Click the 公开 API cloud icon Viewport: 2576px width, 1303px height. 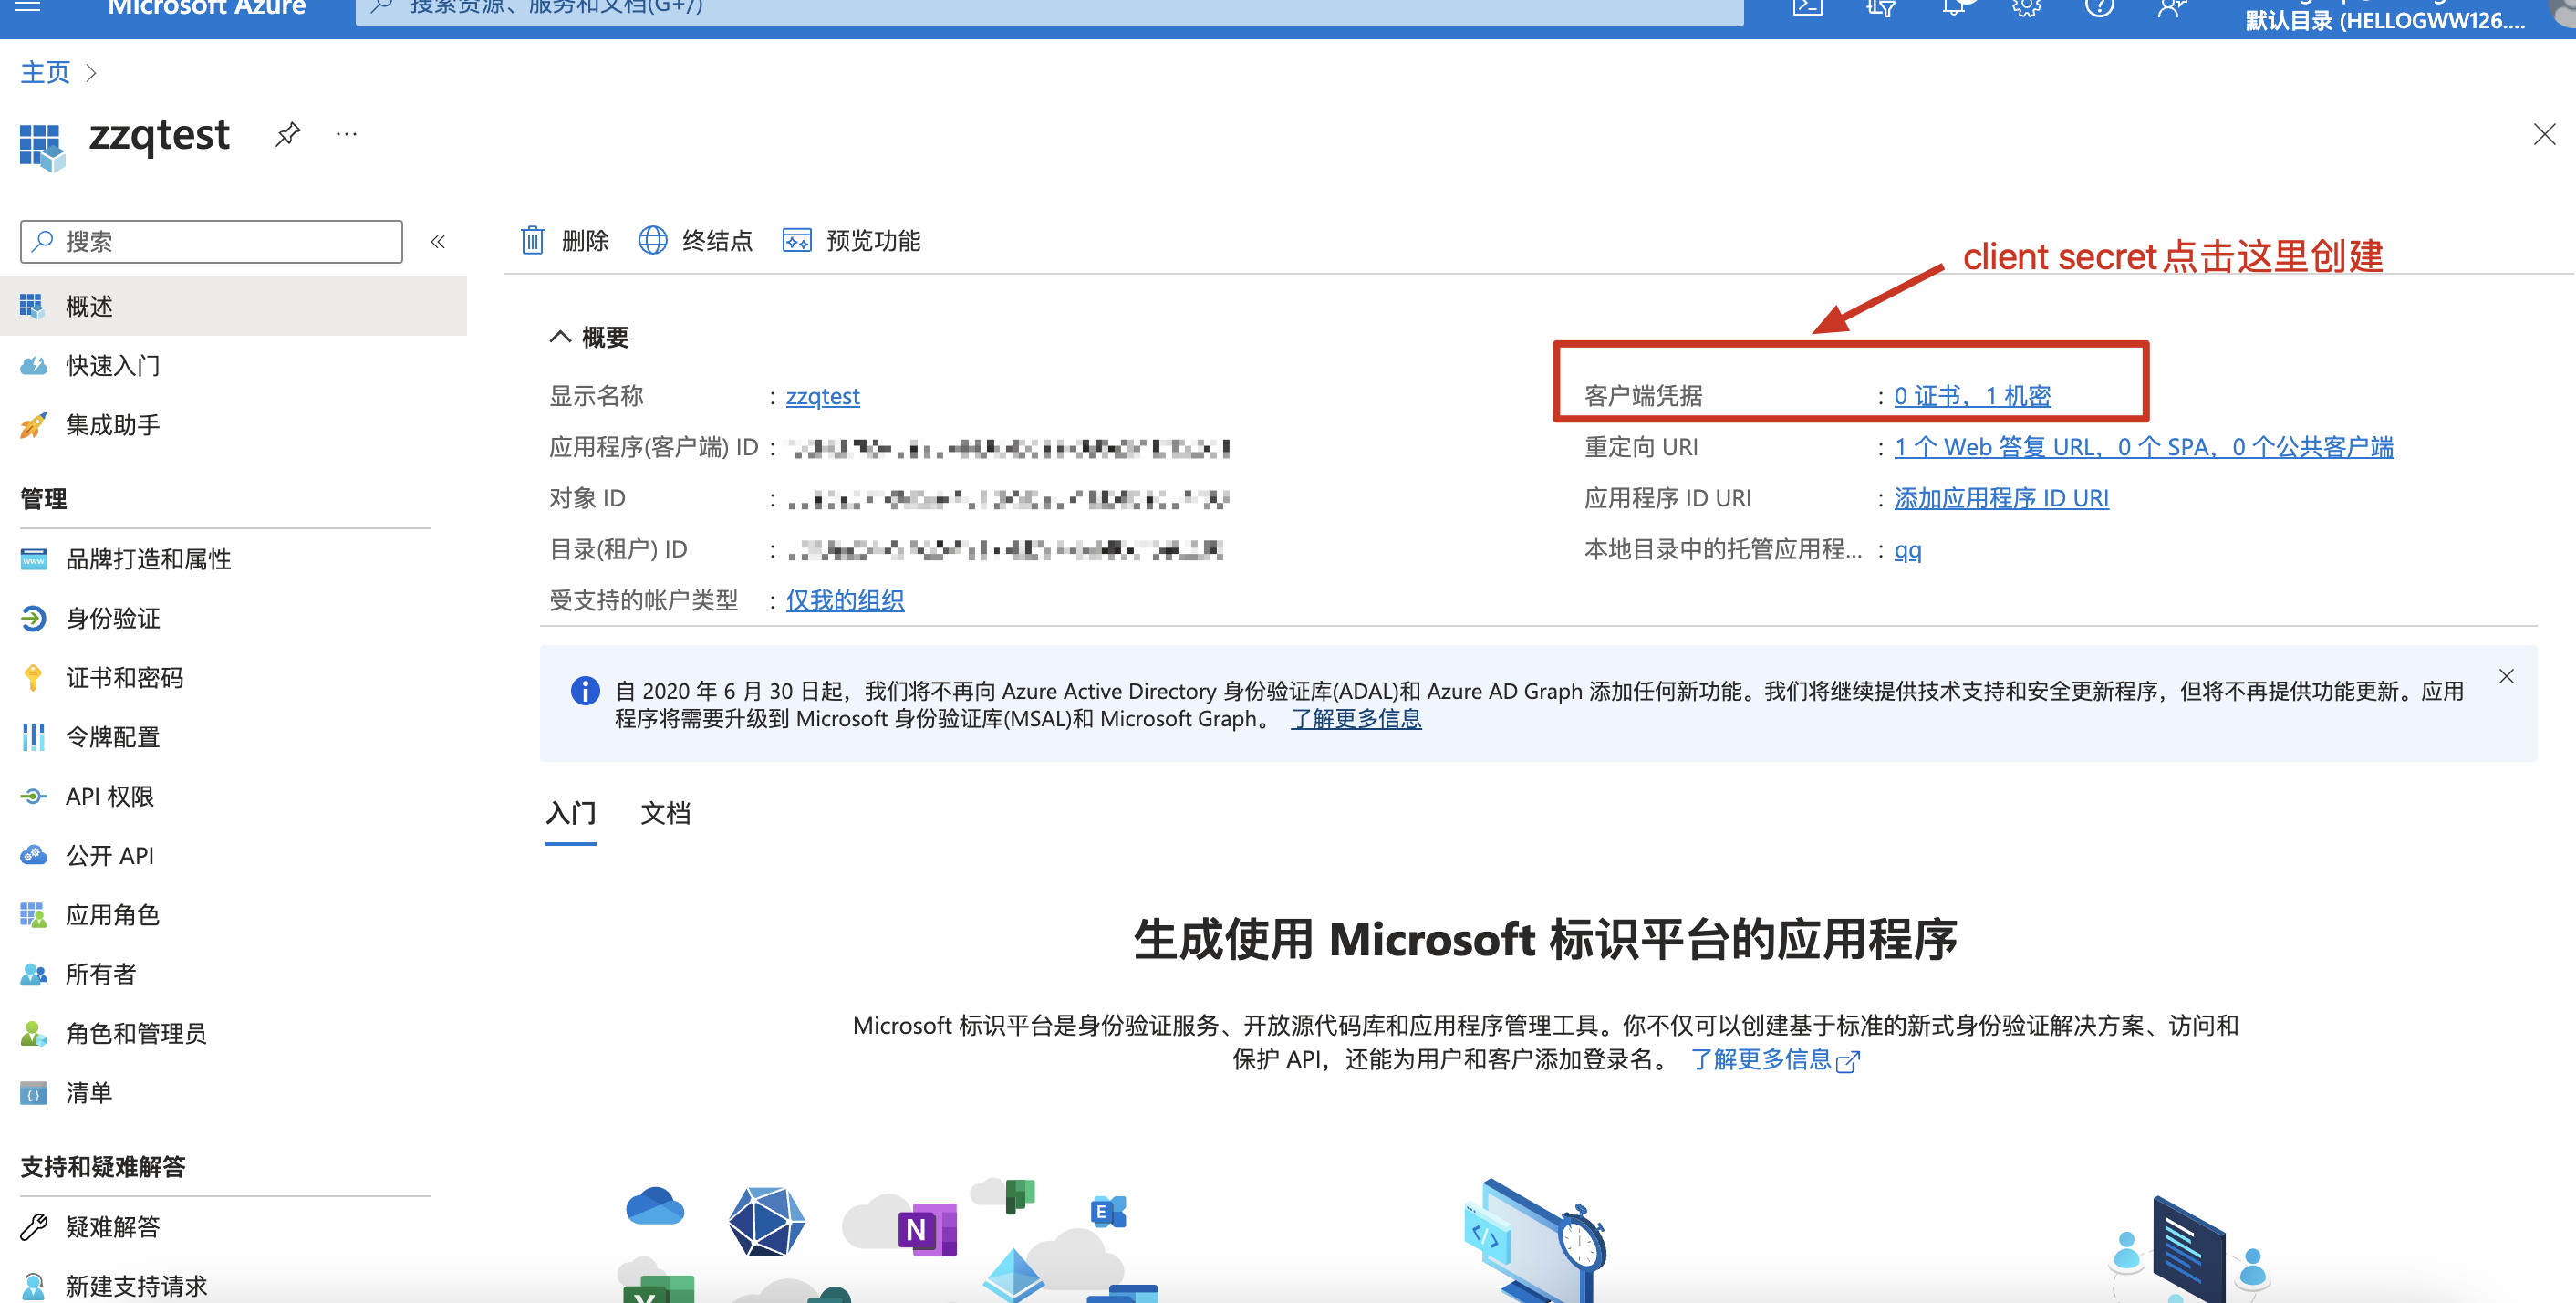(x=33, y=855)
